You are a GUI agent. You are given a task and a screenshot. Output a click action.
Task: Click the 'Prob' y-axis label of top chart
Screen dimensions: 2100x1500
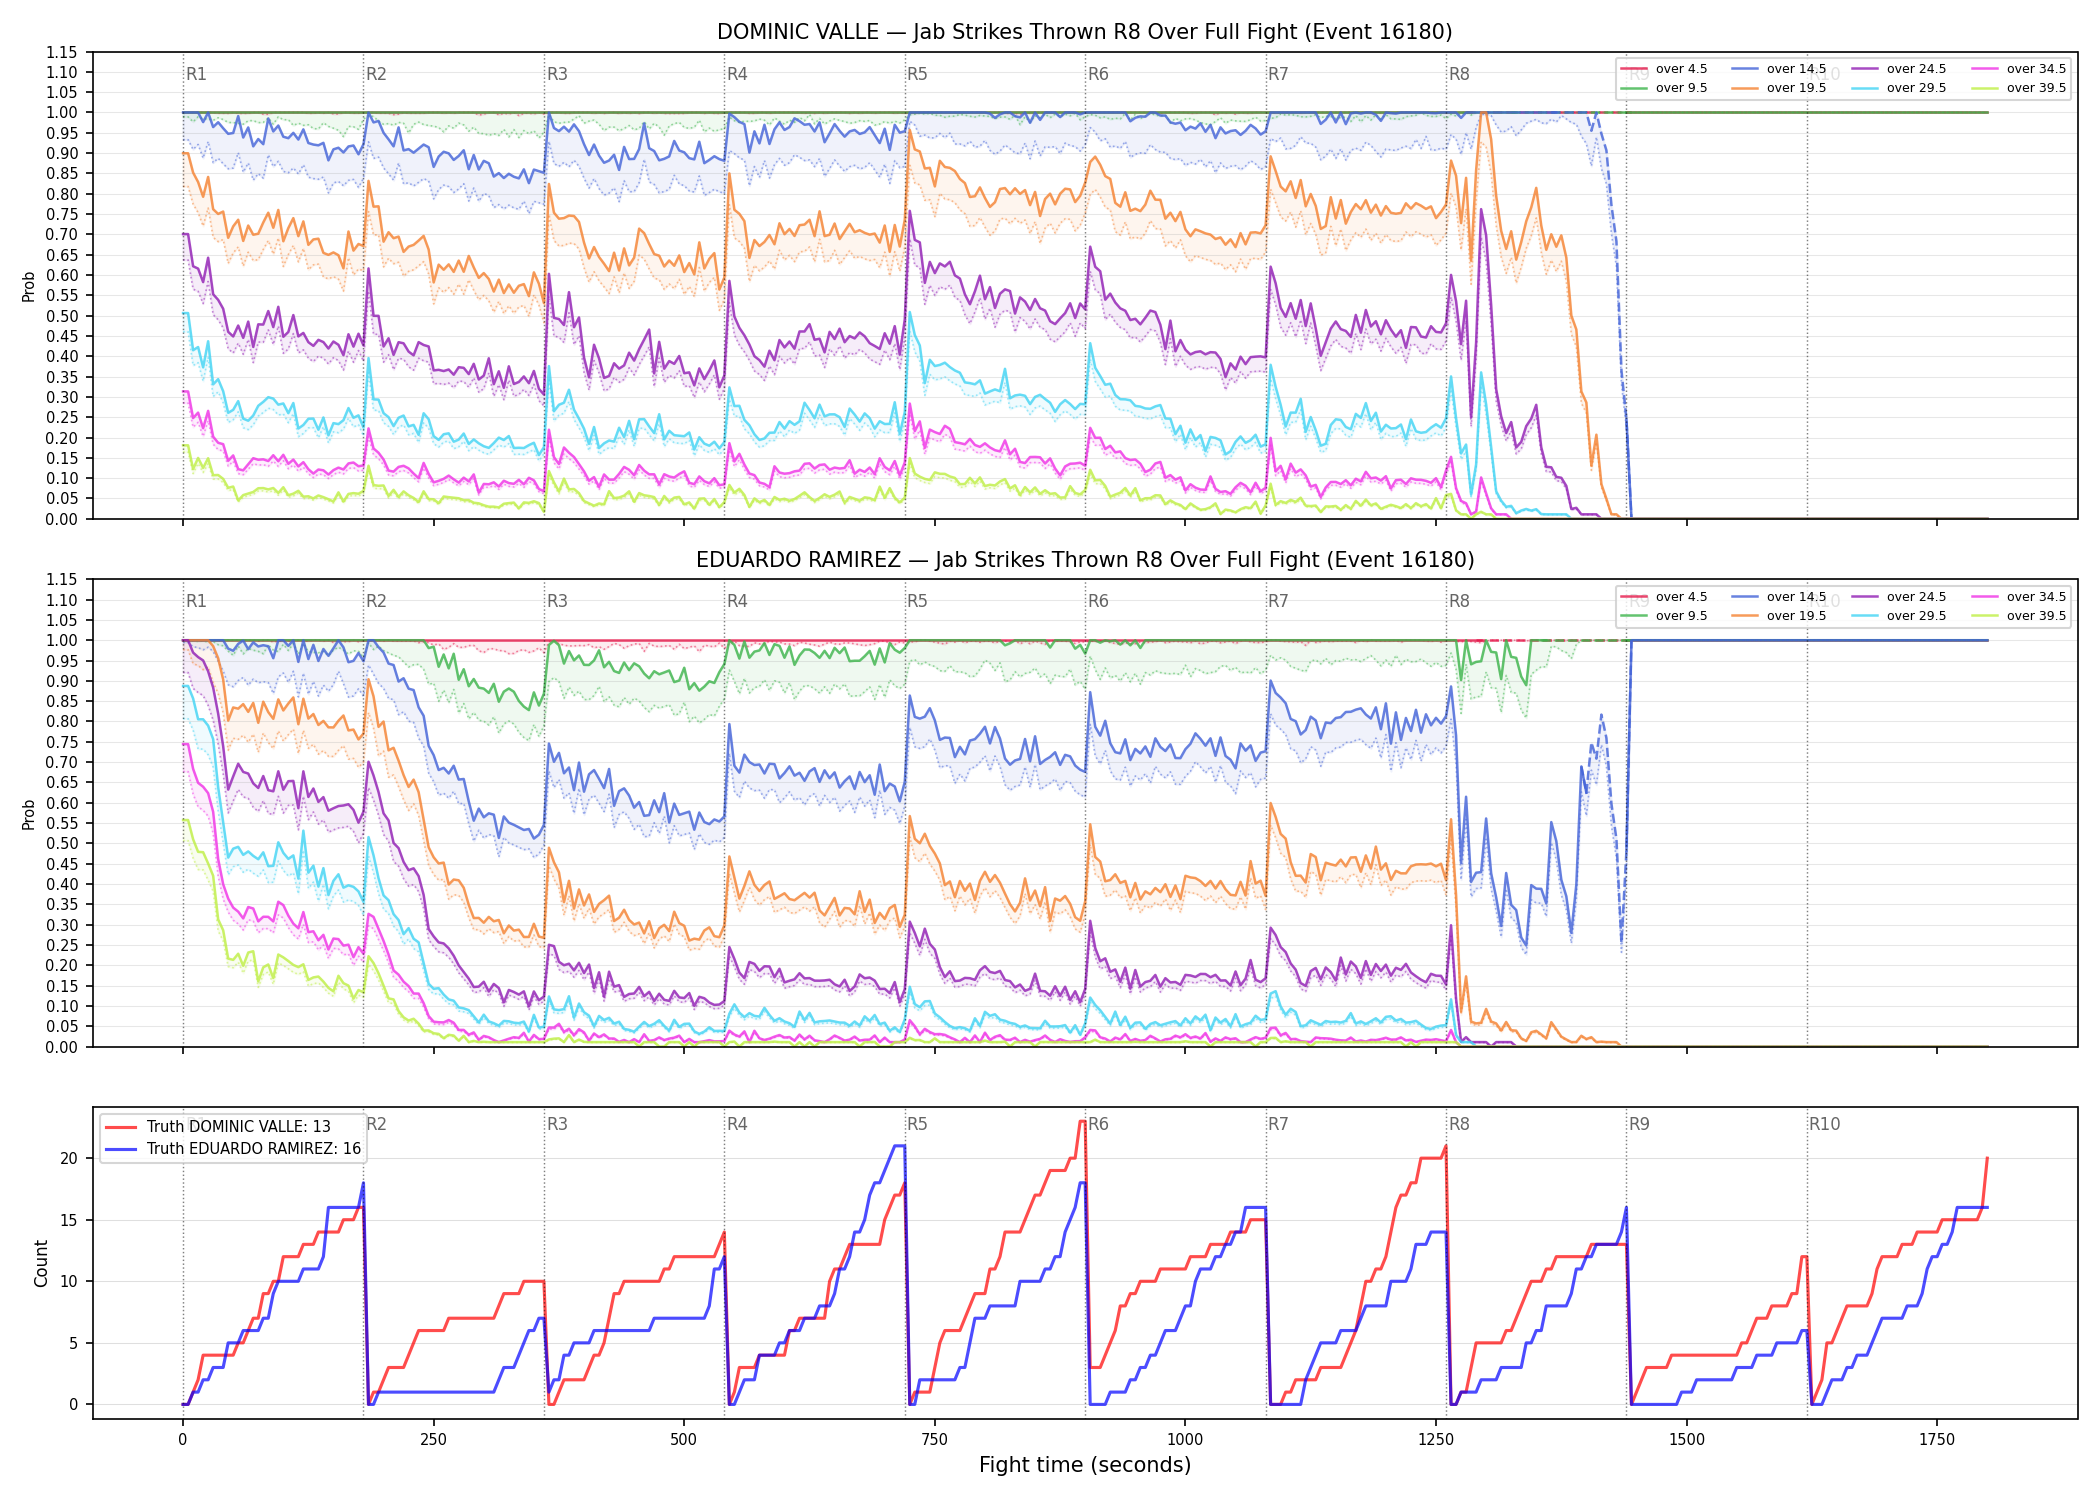tap(29, 286)
